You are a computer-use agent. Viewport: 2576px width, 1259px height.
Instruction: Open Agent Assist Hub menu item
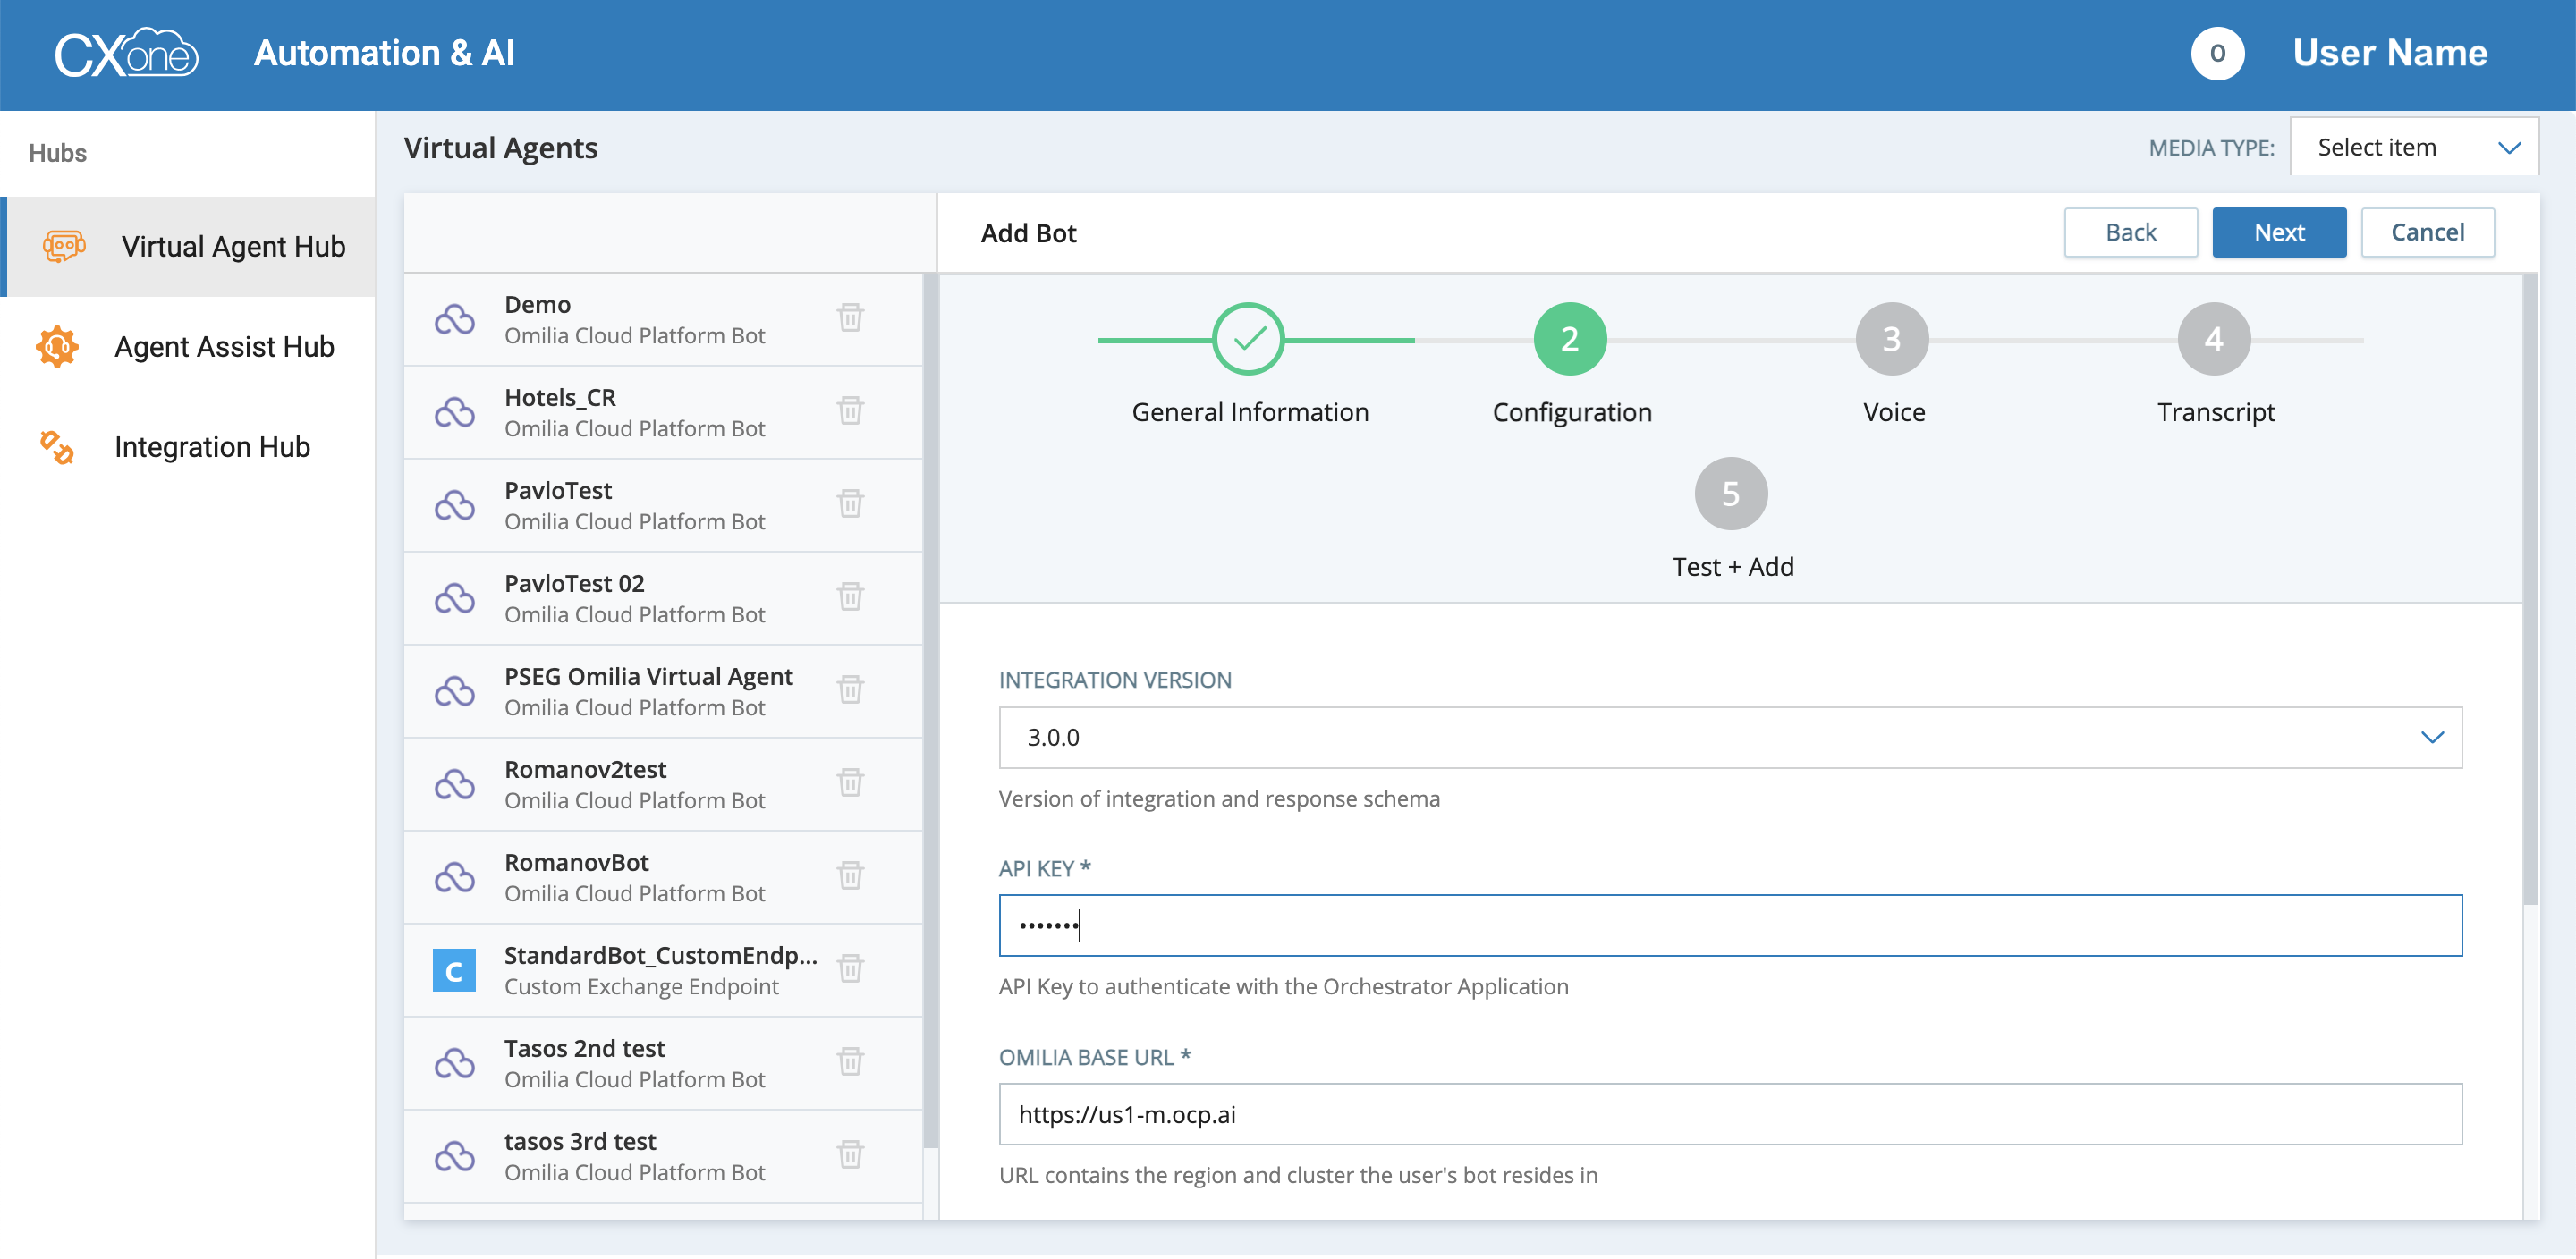pyautogui.click(x=224, y=347)
